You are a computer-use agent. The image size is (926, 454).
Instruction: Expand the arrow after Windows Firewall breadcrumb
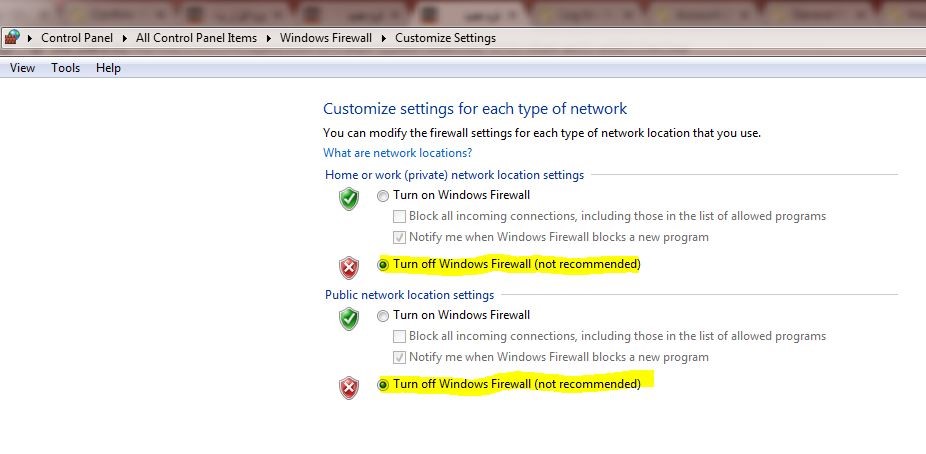[384, 38]
